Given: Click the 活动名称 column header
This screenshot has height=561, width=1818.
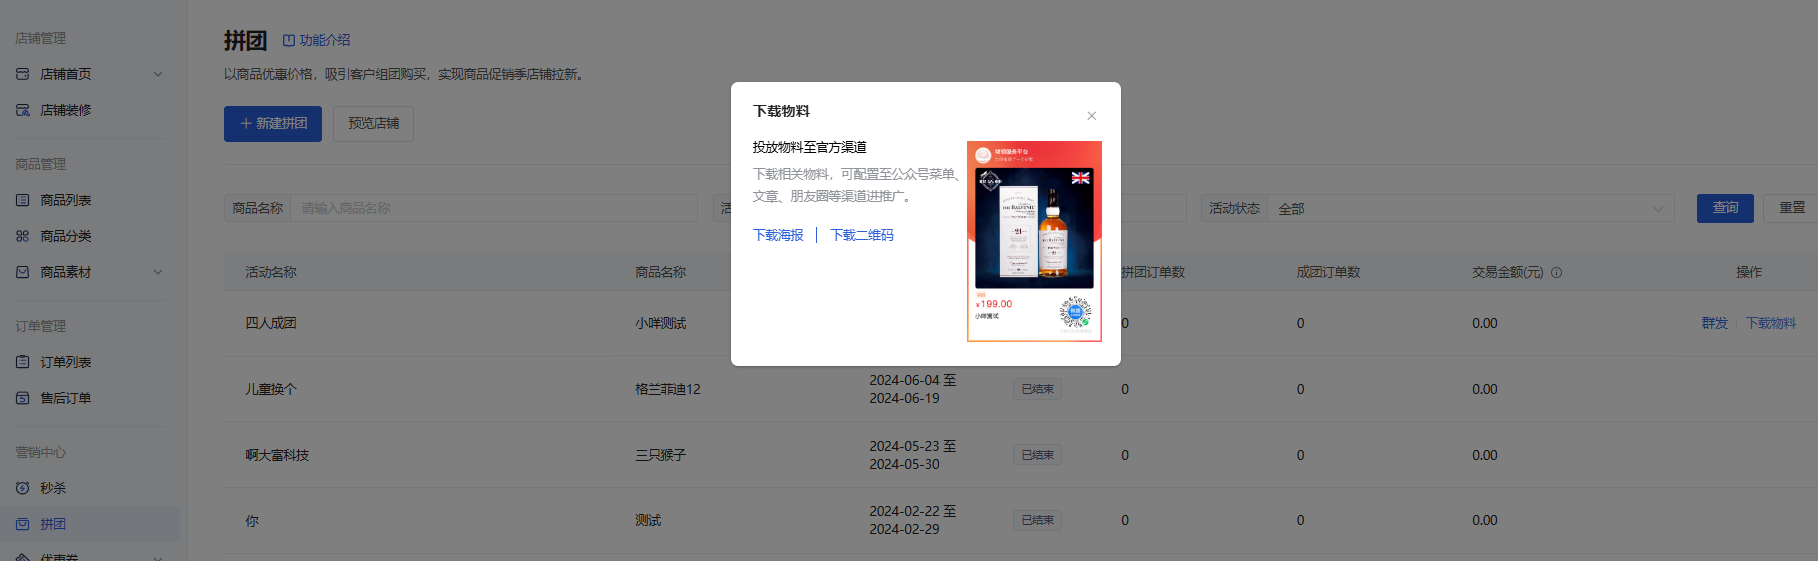Looking at the screenshot, I should point(271,272).
